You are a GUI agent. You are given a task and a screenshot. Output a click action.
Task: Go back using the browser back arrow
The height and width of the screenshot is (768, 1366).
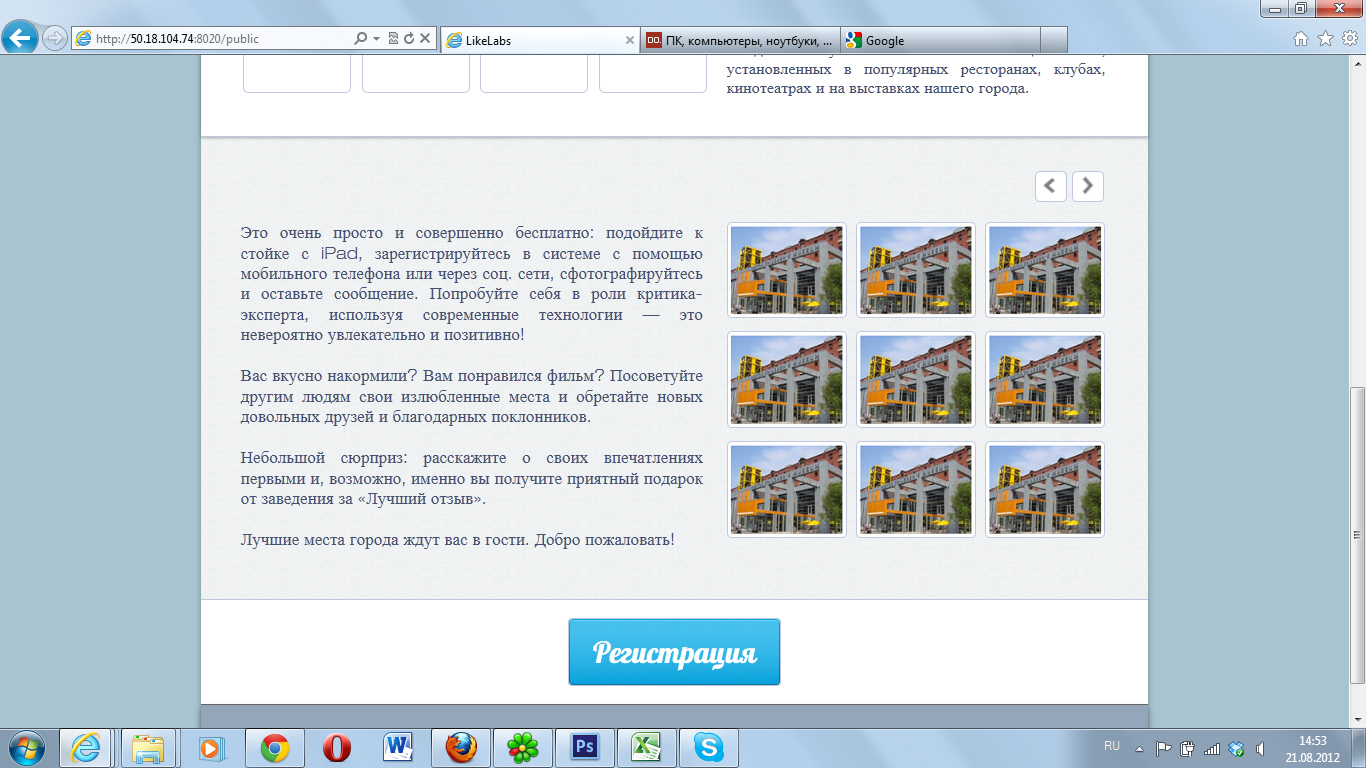pyautogui.click(x=21, y=39)
